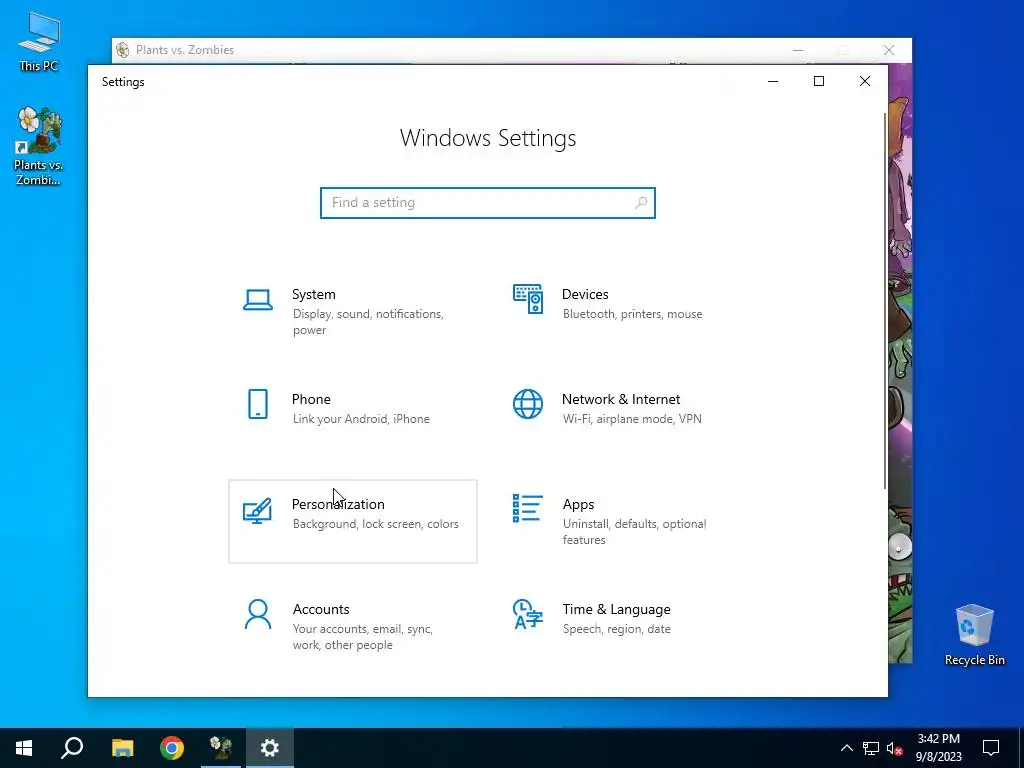Click the search magnifier in Find a setting
1024x768 pixels.
641,203
